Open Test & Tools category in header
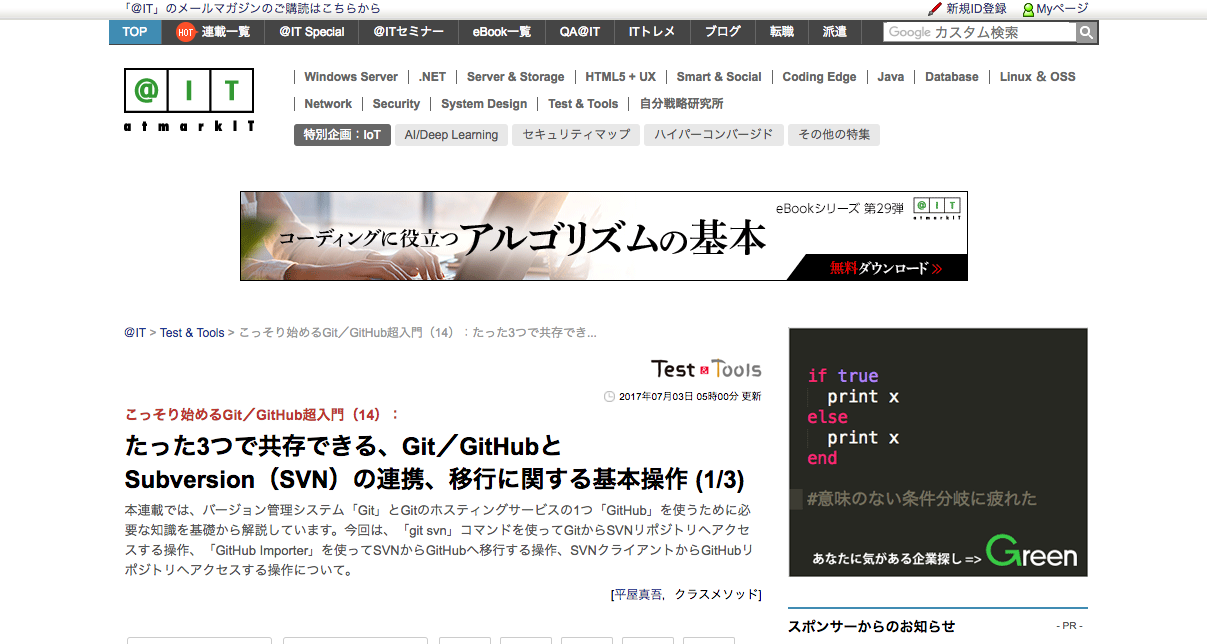The width and height of the screenshot is (1207, 644). [x=583, y=104]
